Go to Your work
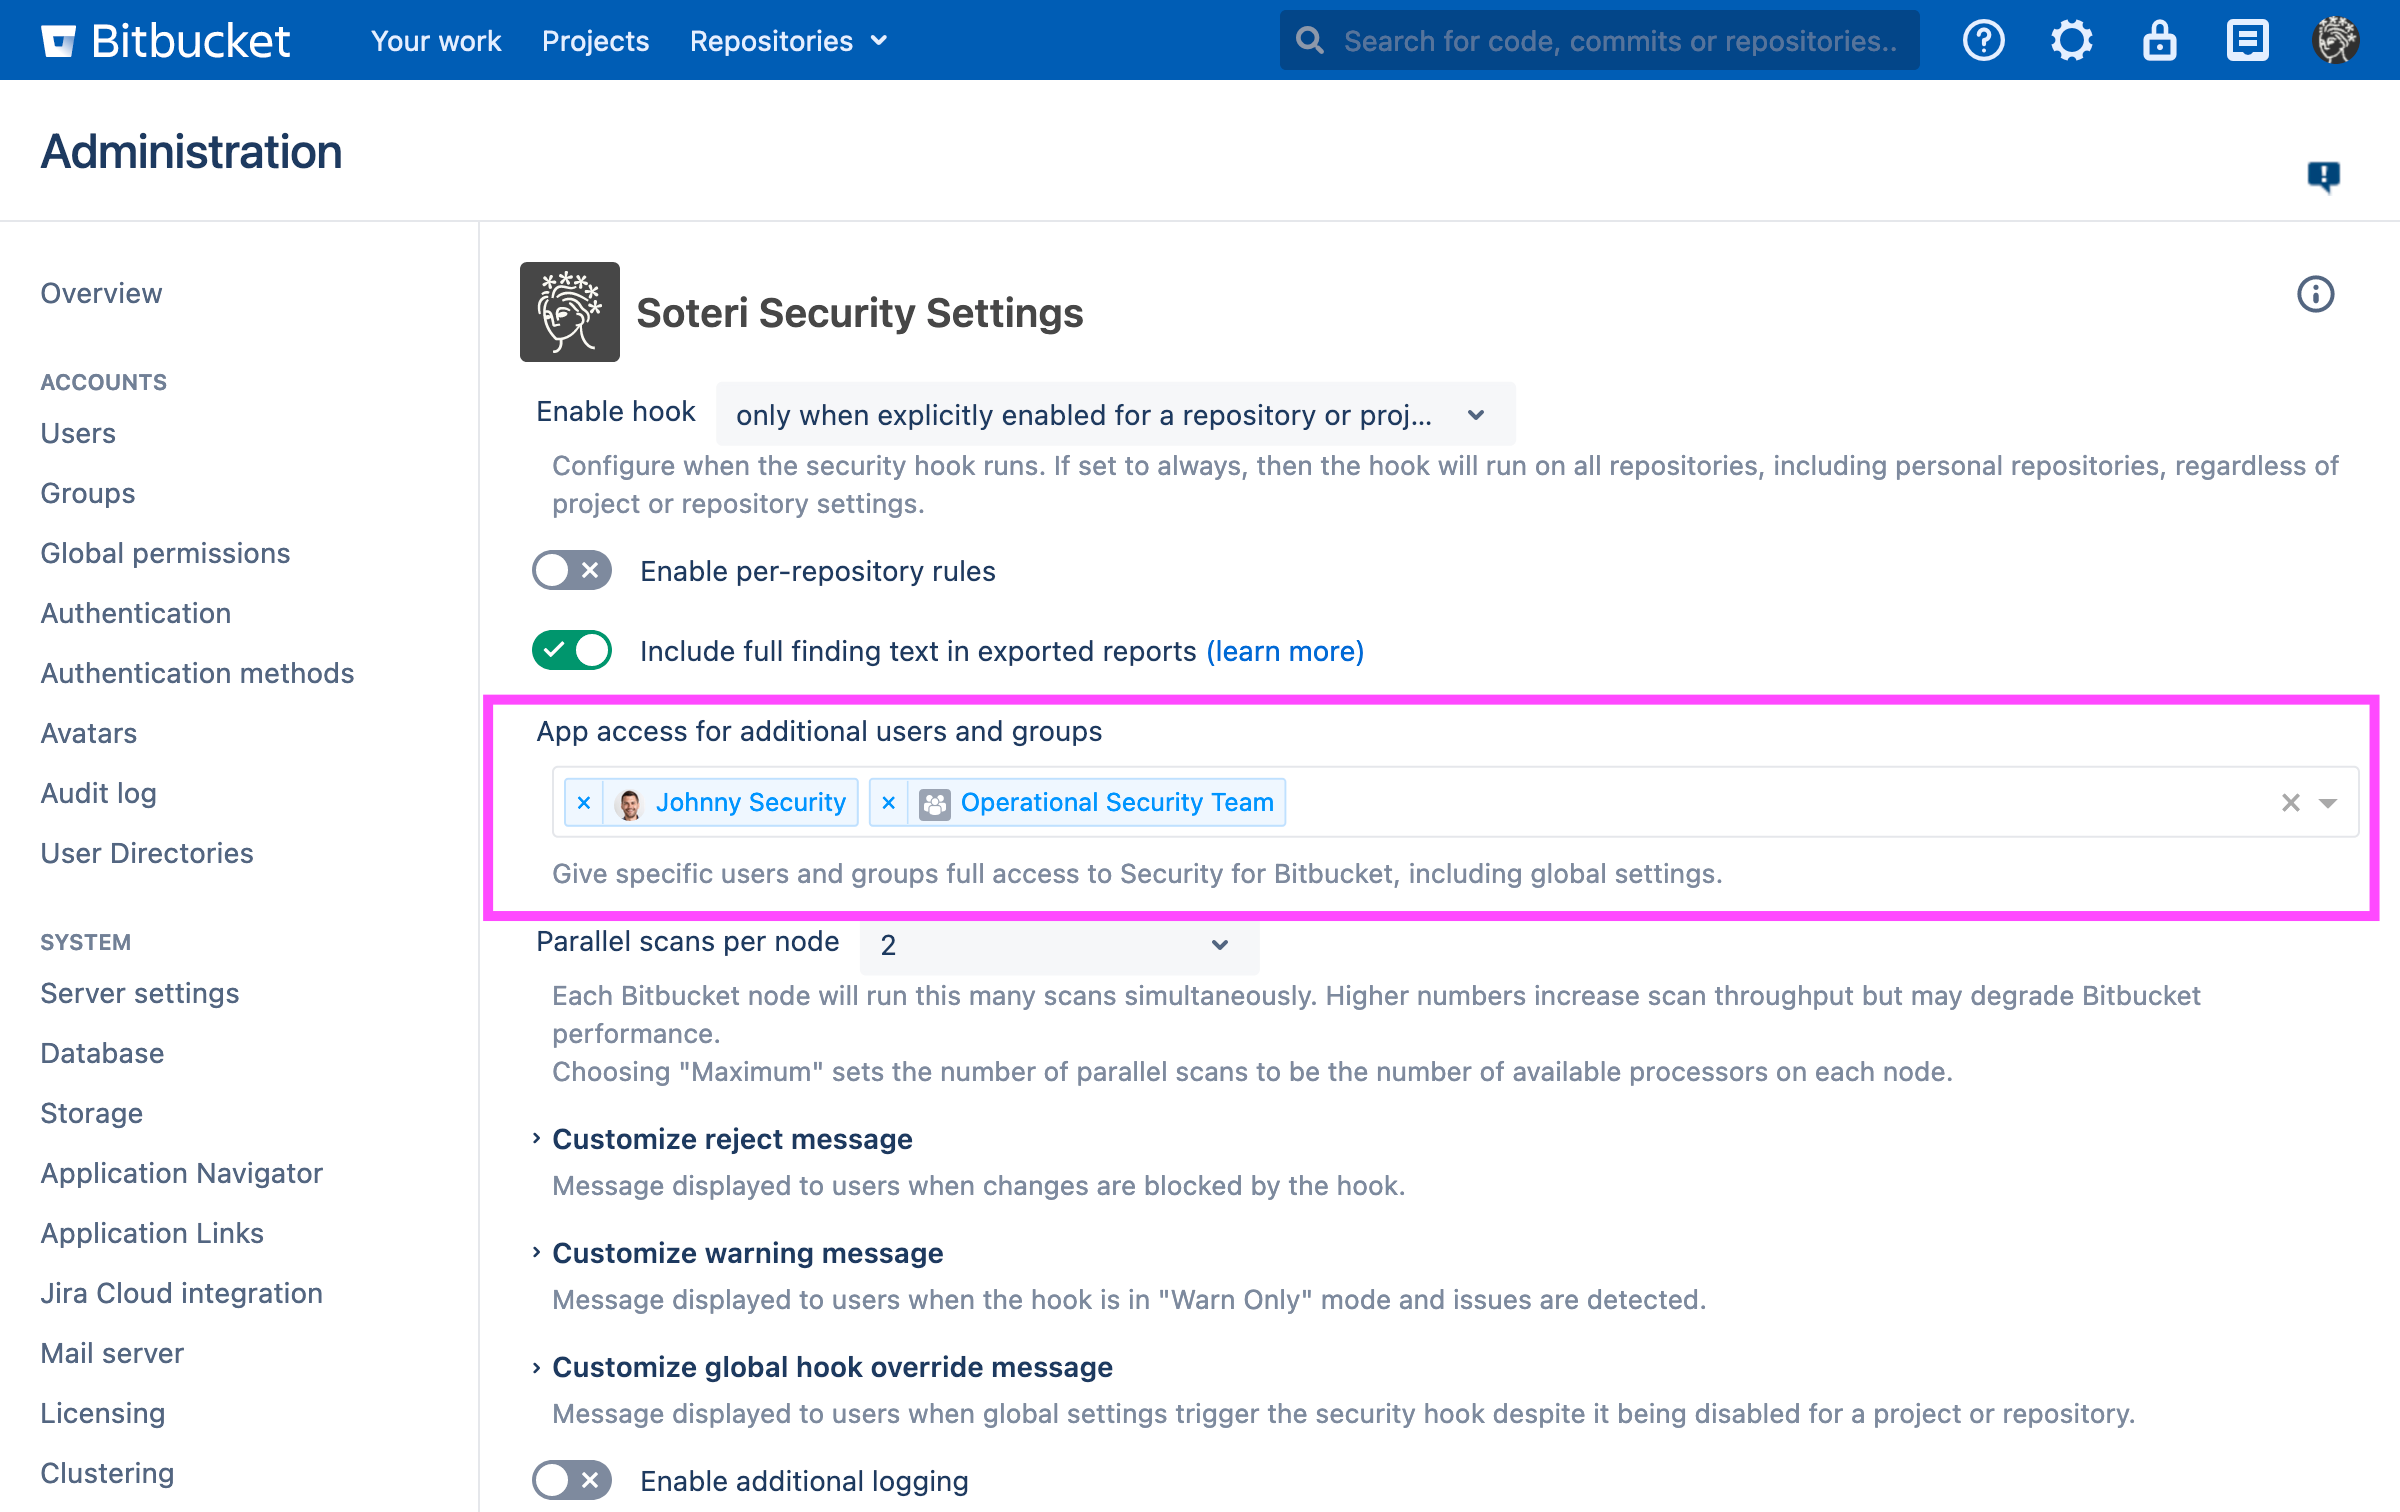 tap(436, 41)
